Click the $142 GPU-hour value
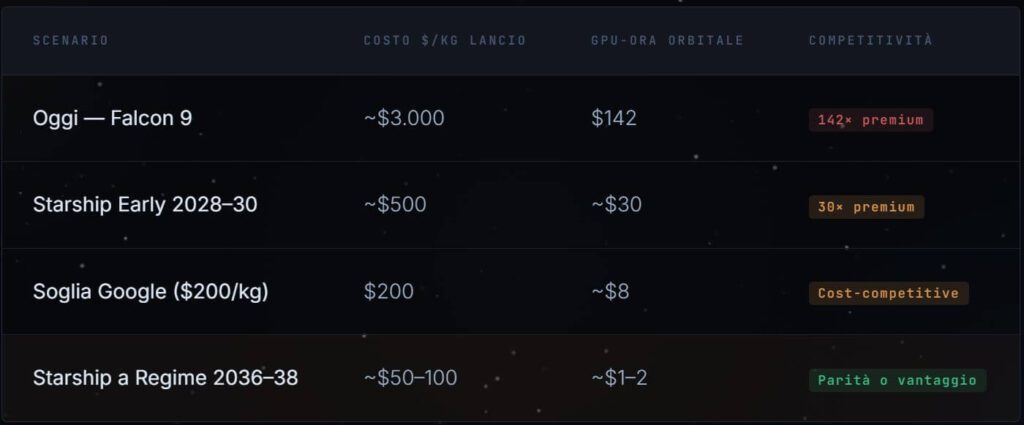Screen dimensions: 1024x425 613,118
